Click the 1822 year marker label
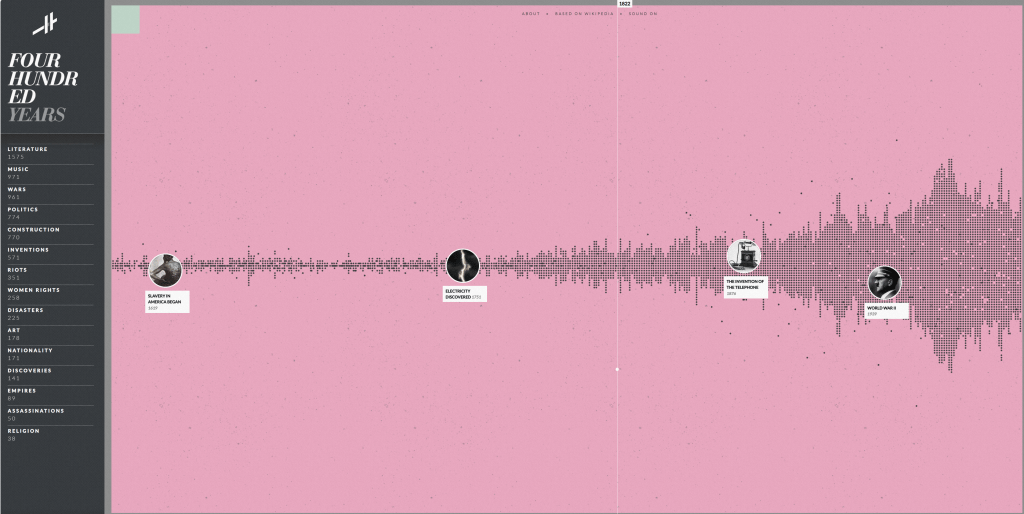Screen dimensions: 1024x514 click(x=624, y=4)
